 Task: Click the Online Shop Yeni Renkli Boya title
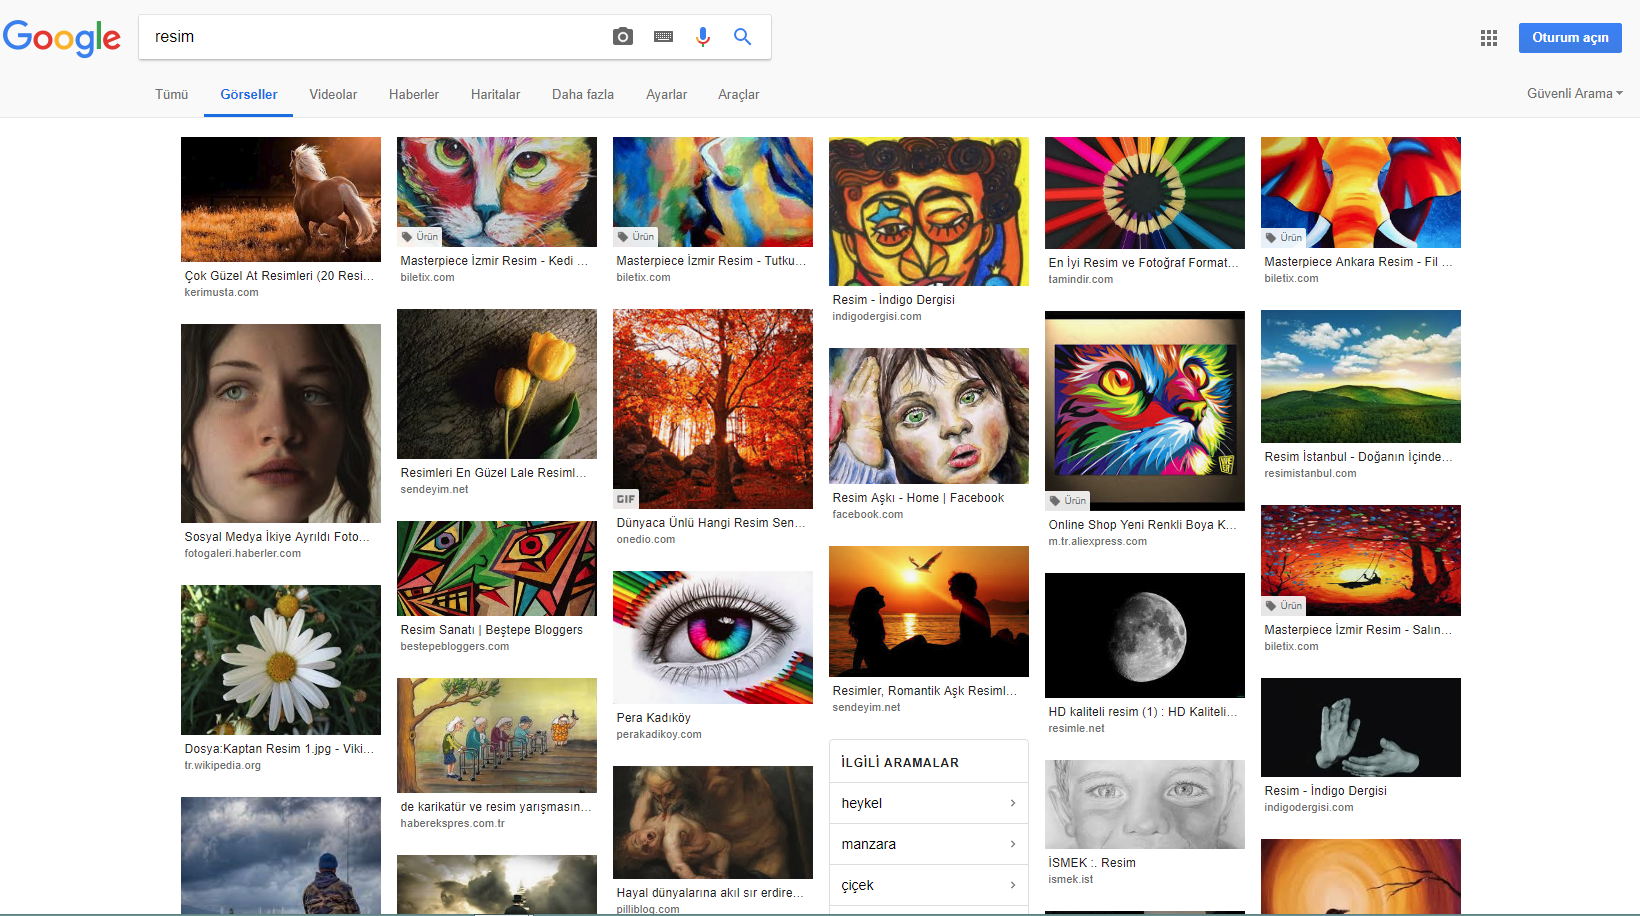coord(1143,525)
